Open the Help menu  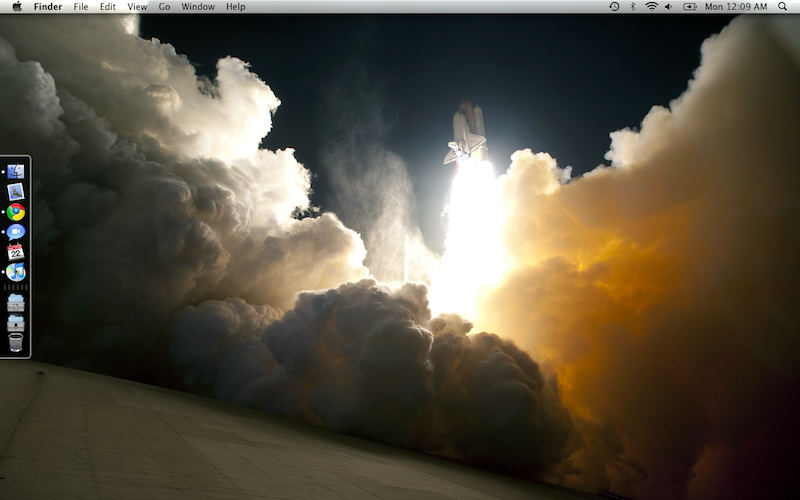(236, 7)
